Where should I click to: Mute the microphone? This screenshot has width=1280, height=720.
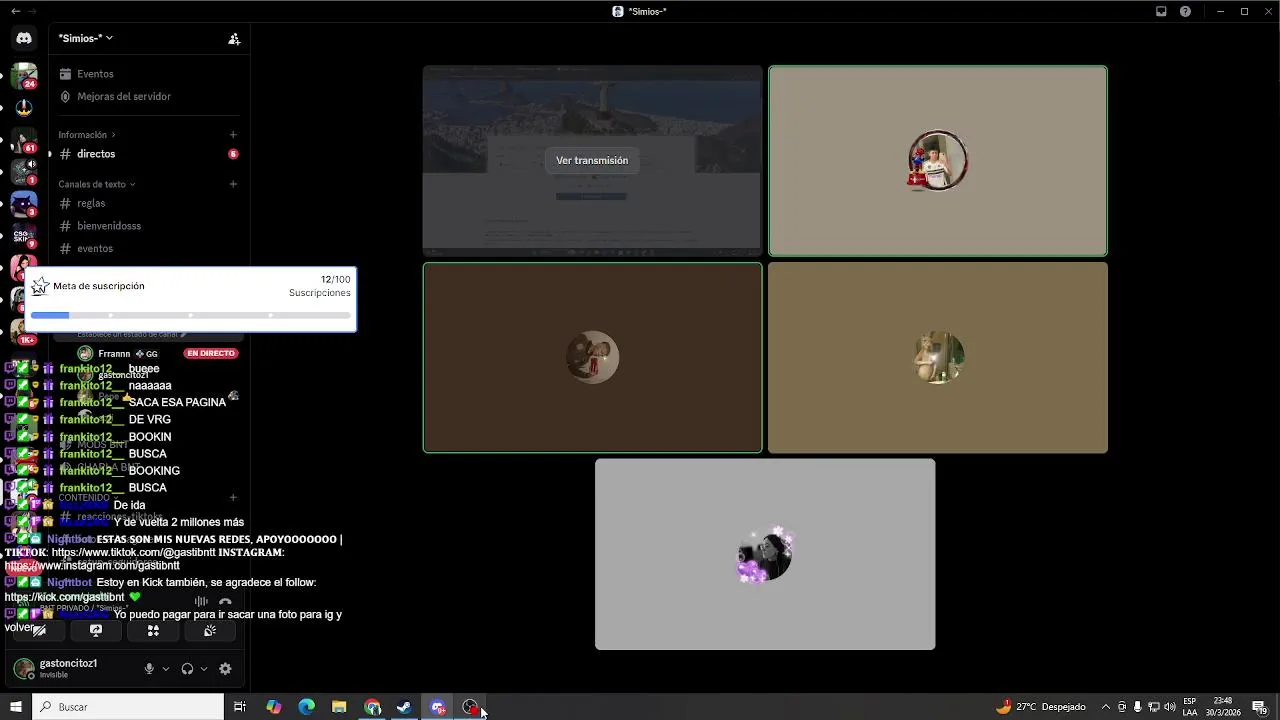149,669
